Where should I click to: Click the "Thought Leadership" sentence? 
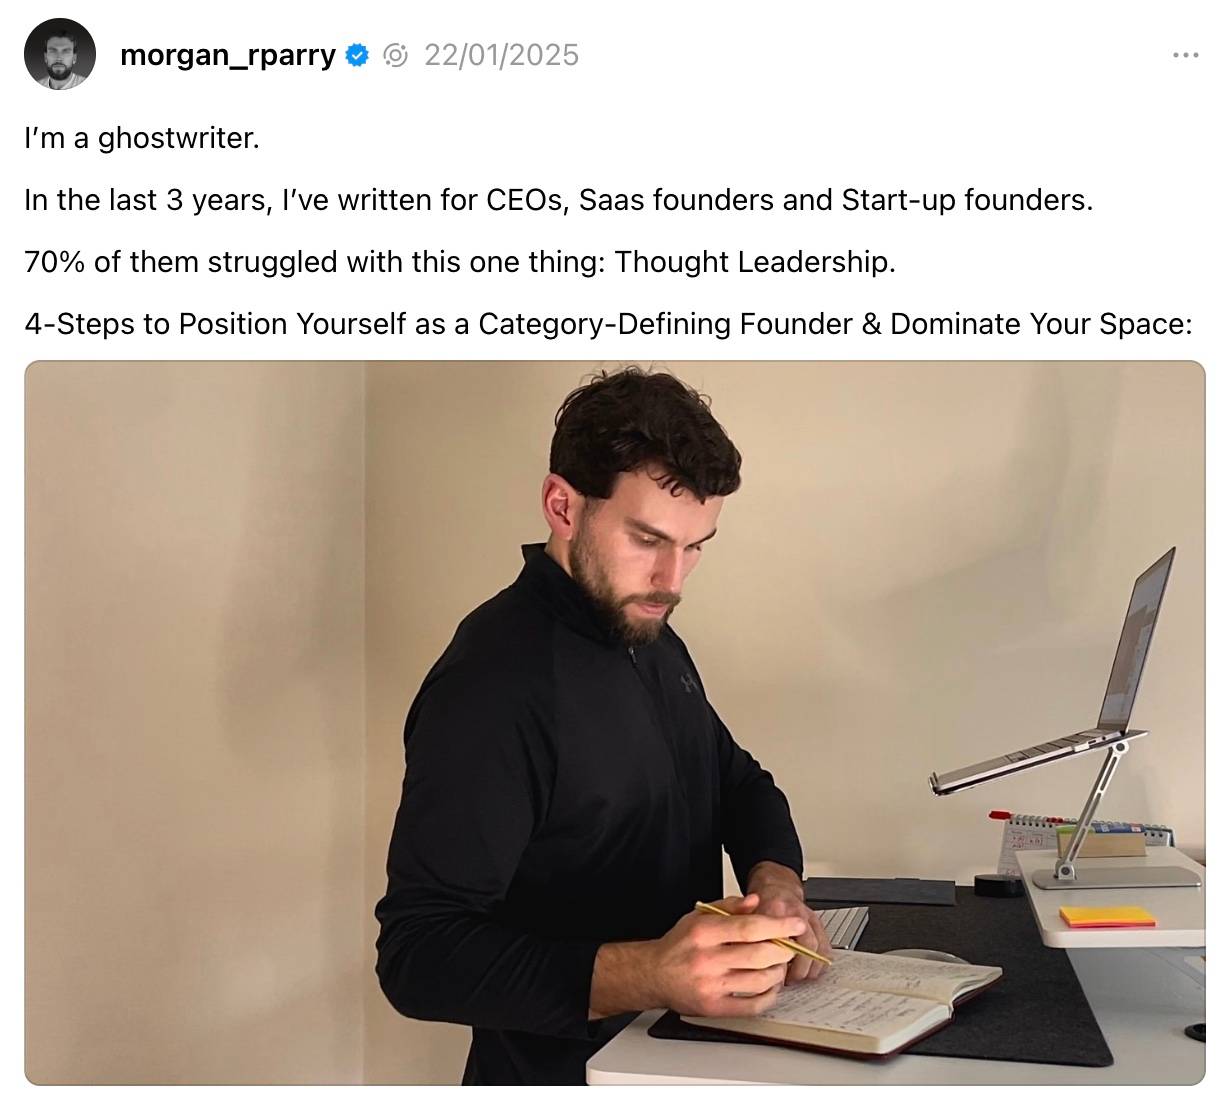coord(460,262)
